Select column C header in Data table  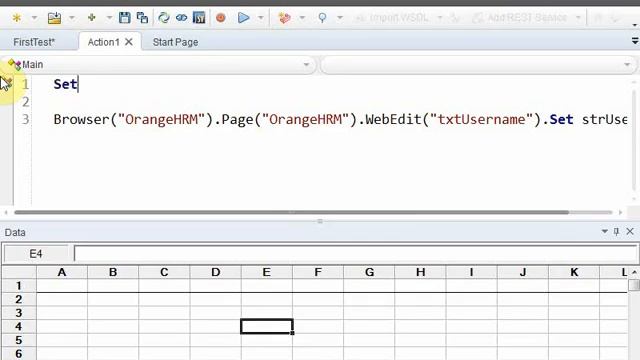164,272
